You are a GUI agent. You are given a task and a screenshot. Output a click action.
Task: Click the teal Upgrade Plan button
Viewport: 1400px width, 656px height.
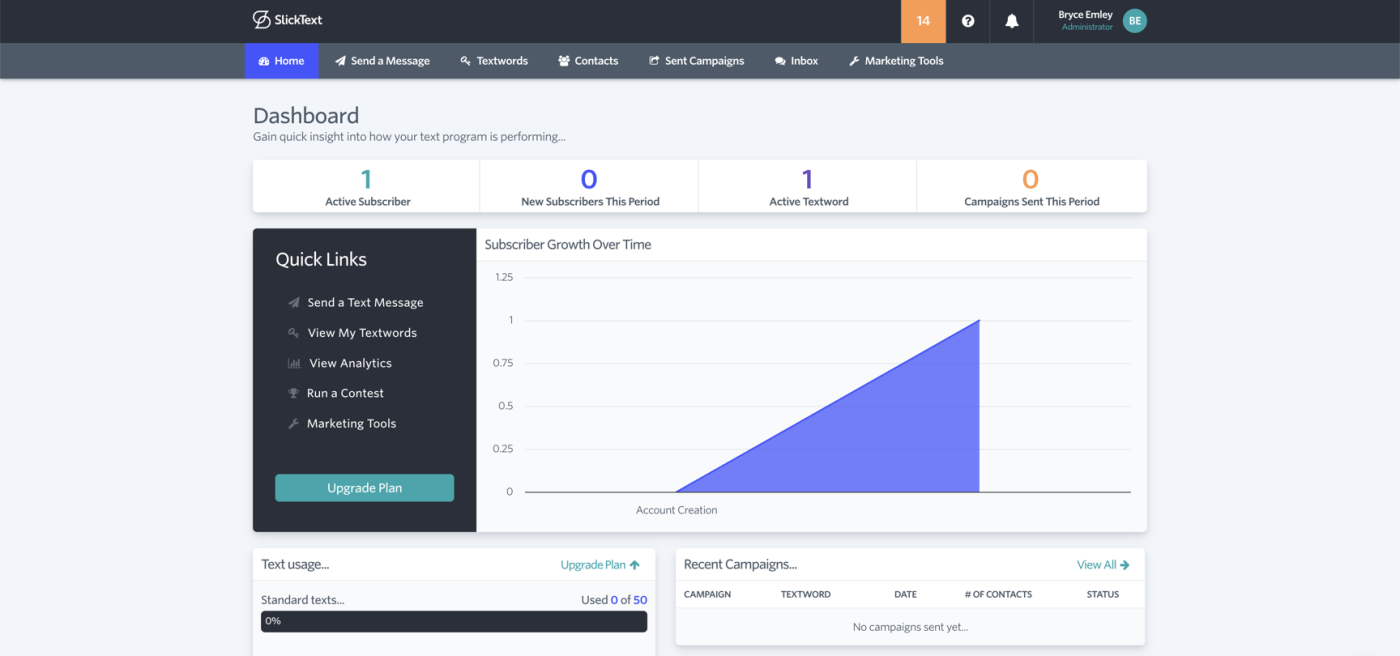point(364,488)
